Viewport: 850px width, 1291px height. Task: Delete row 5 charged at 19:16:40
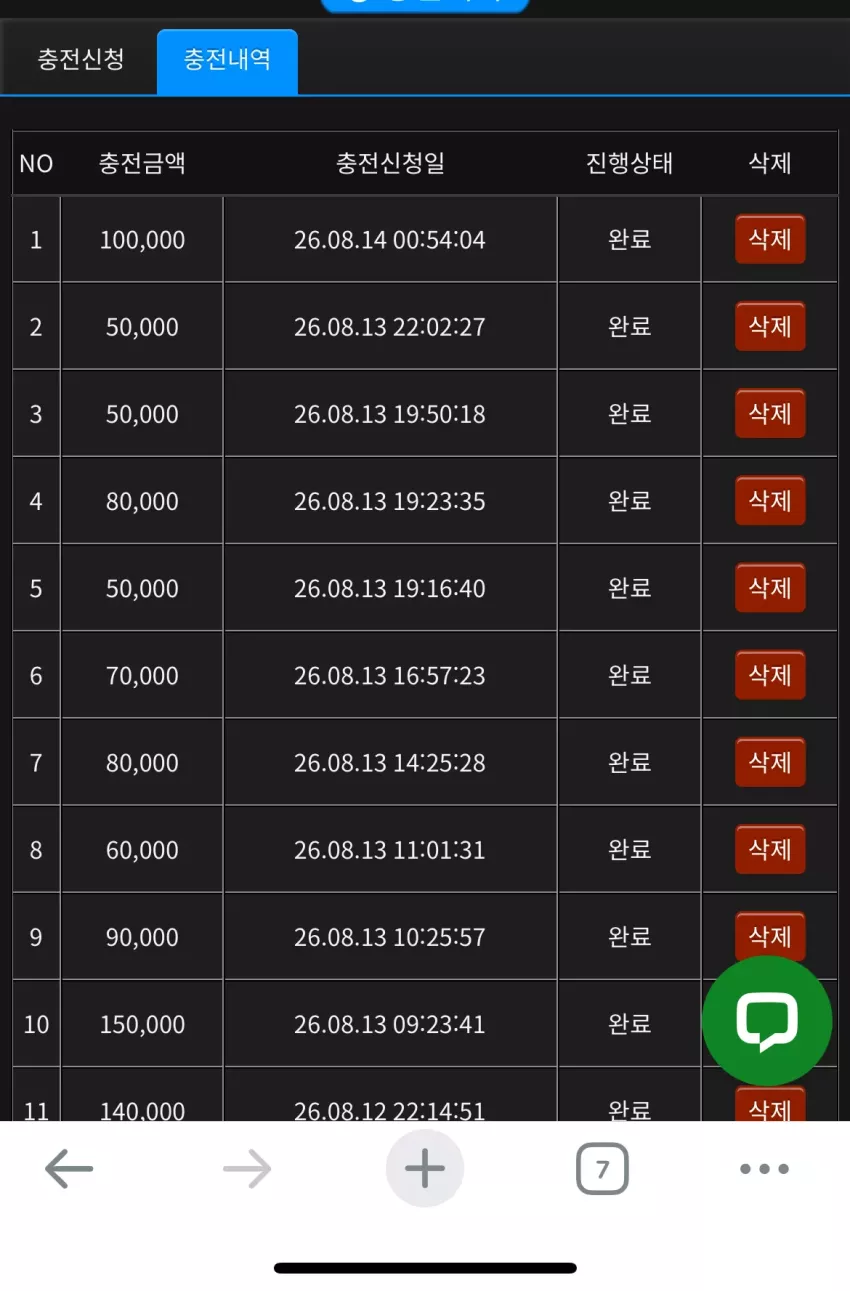pos(770,587)
